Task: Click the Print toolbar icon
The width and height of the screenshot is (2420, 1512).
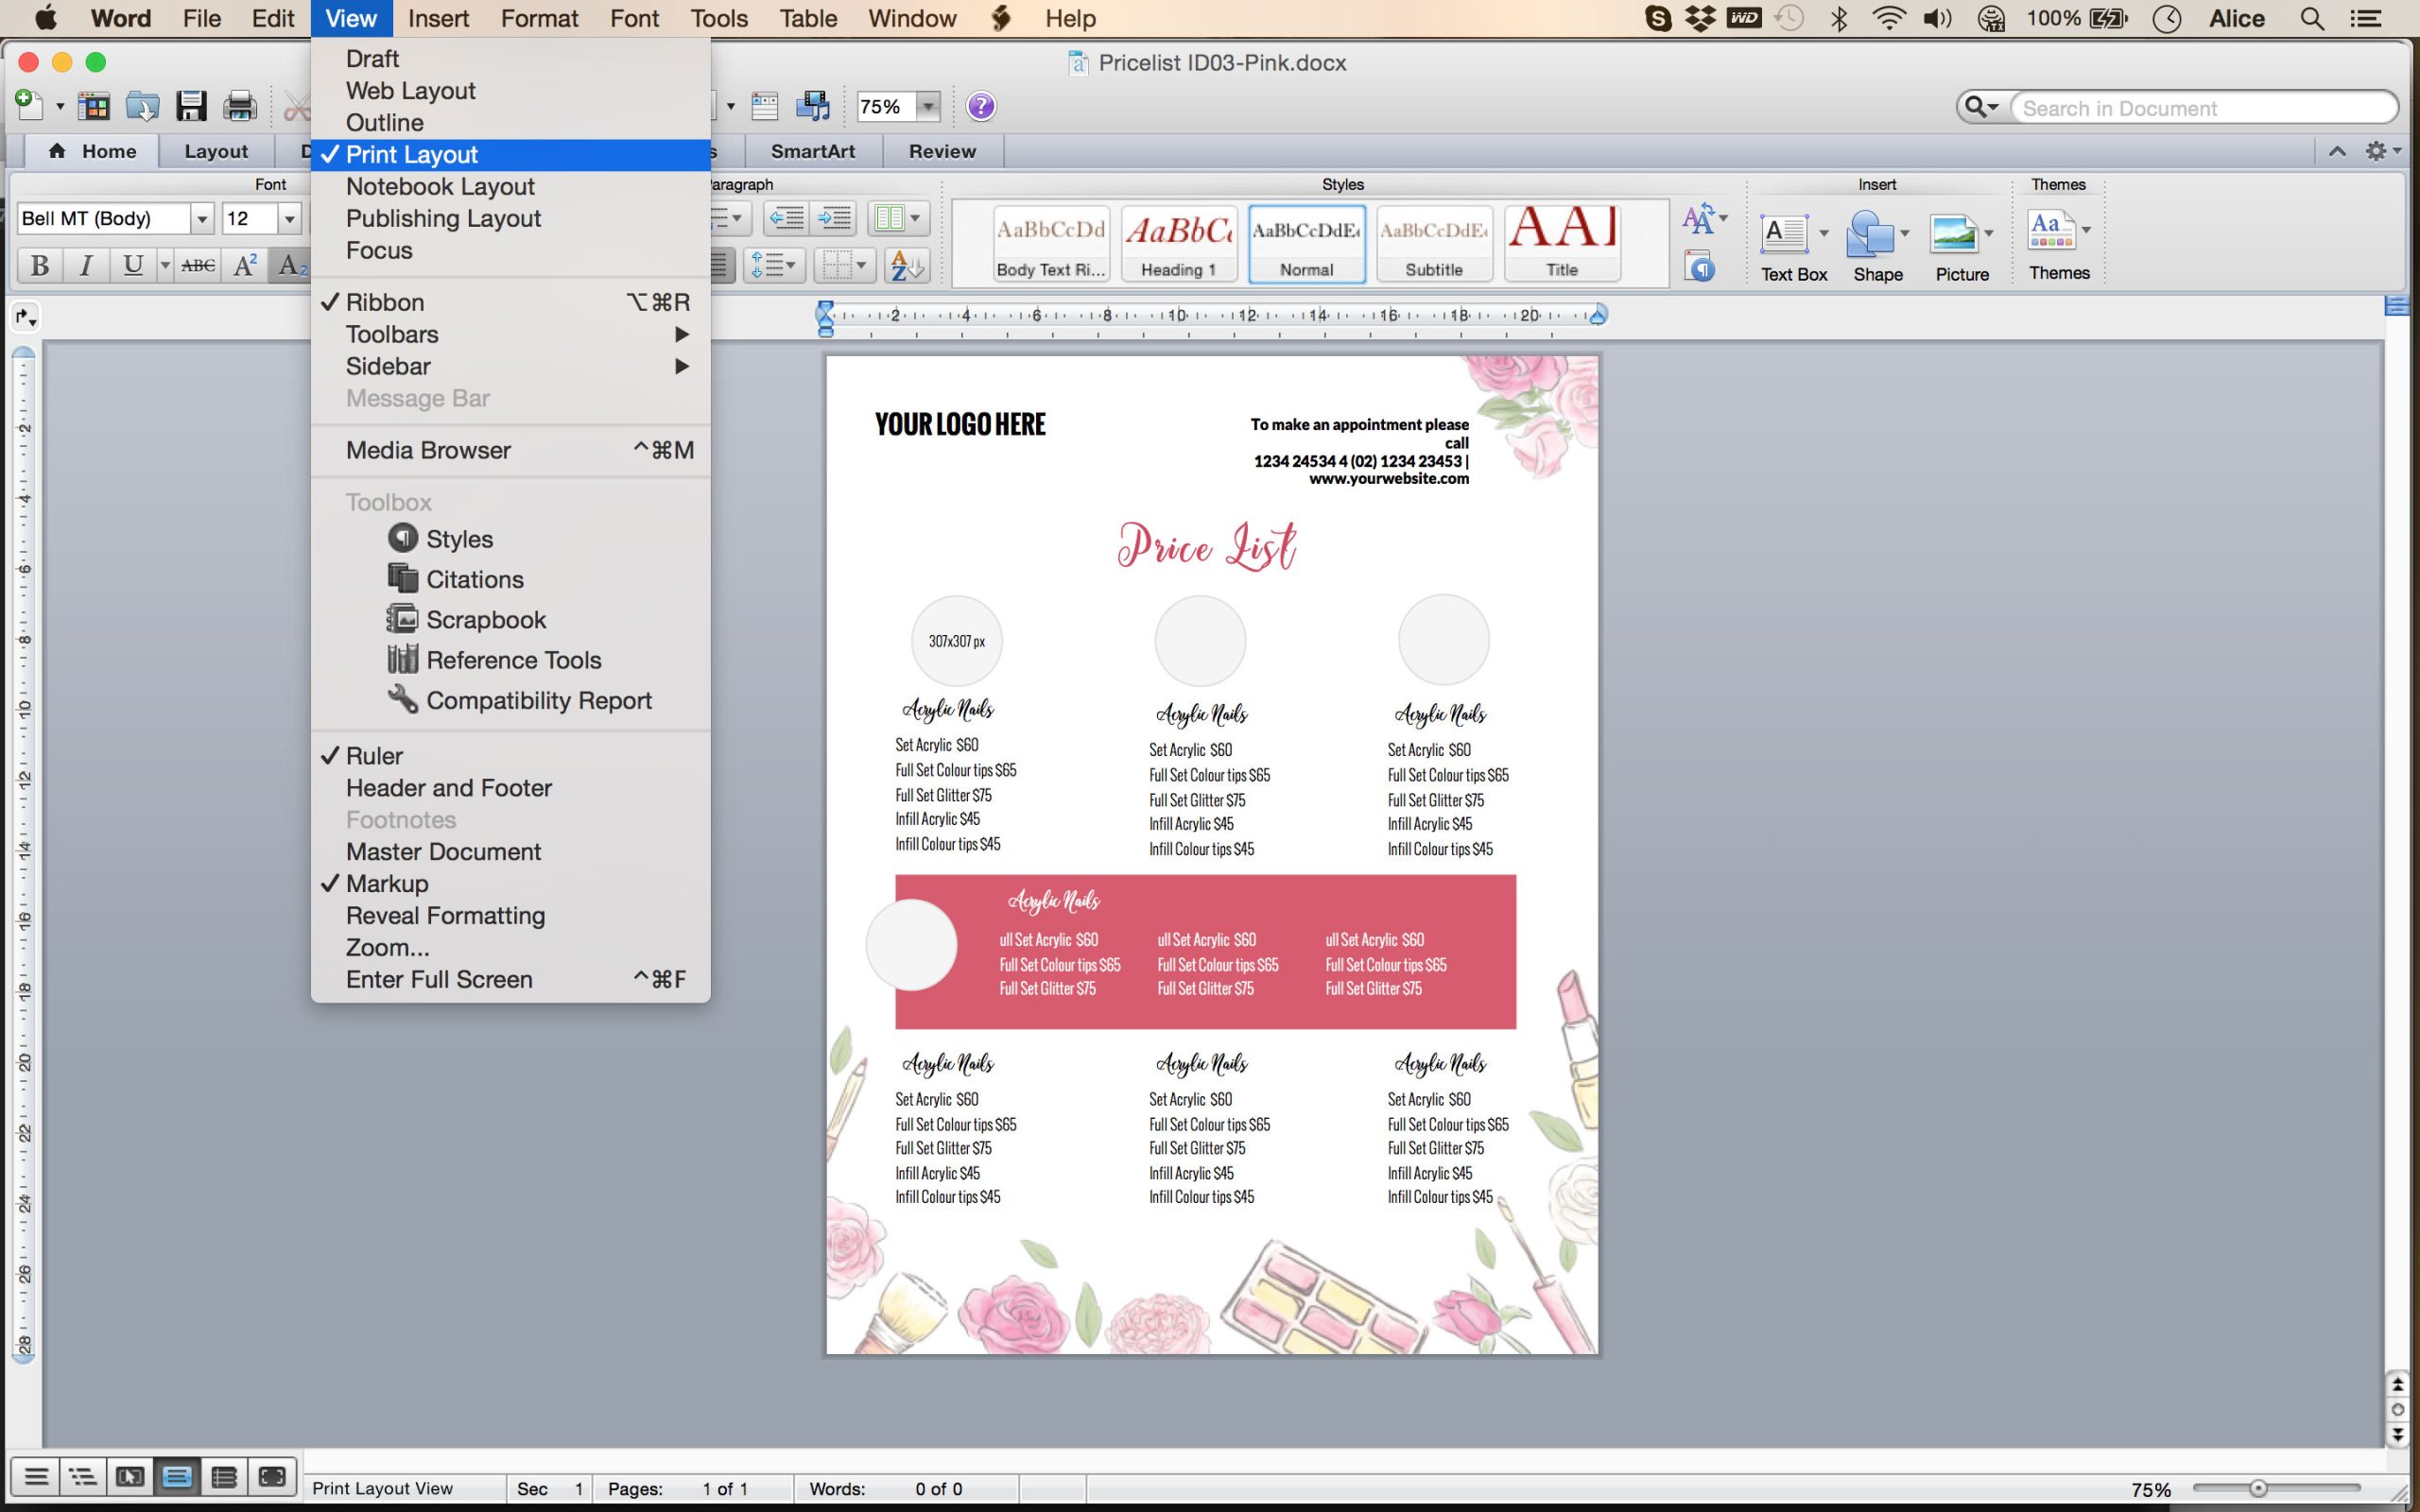Action: 240,106
